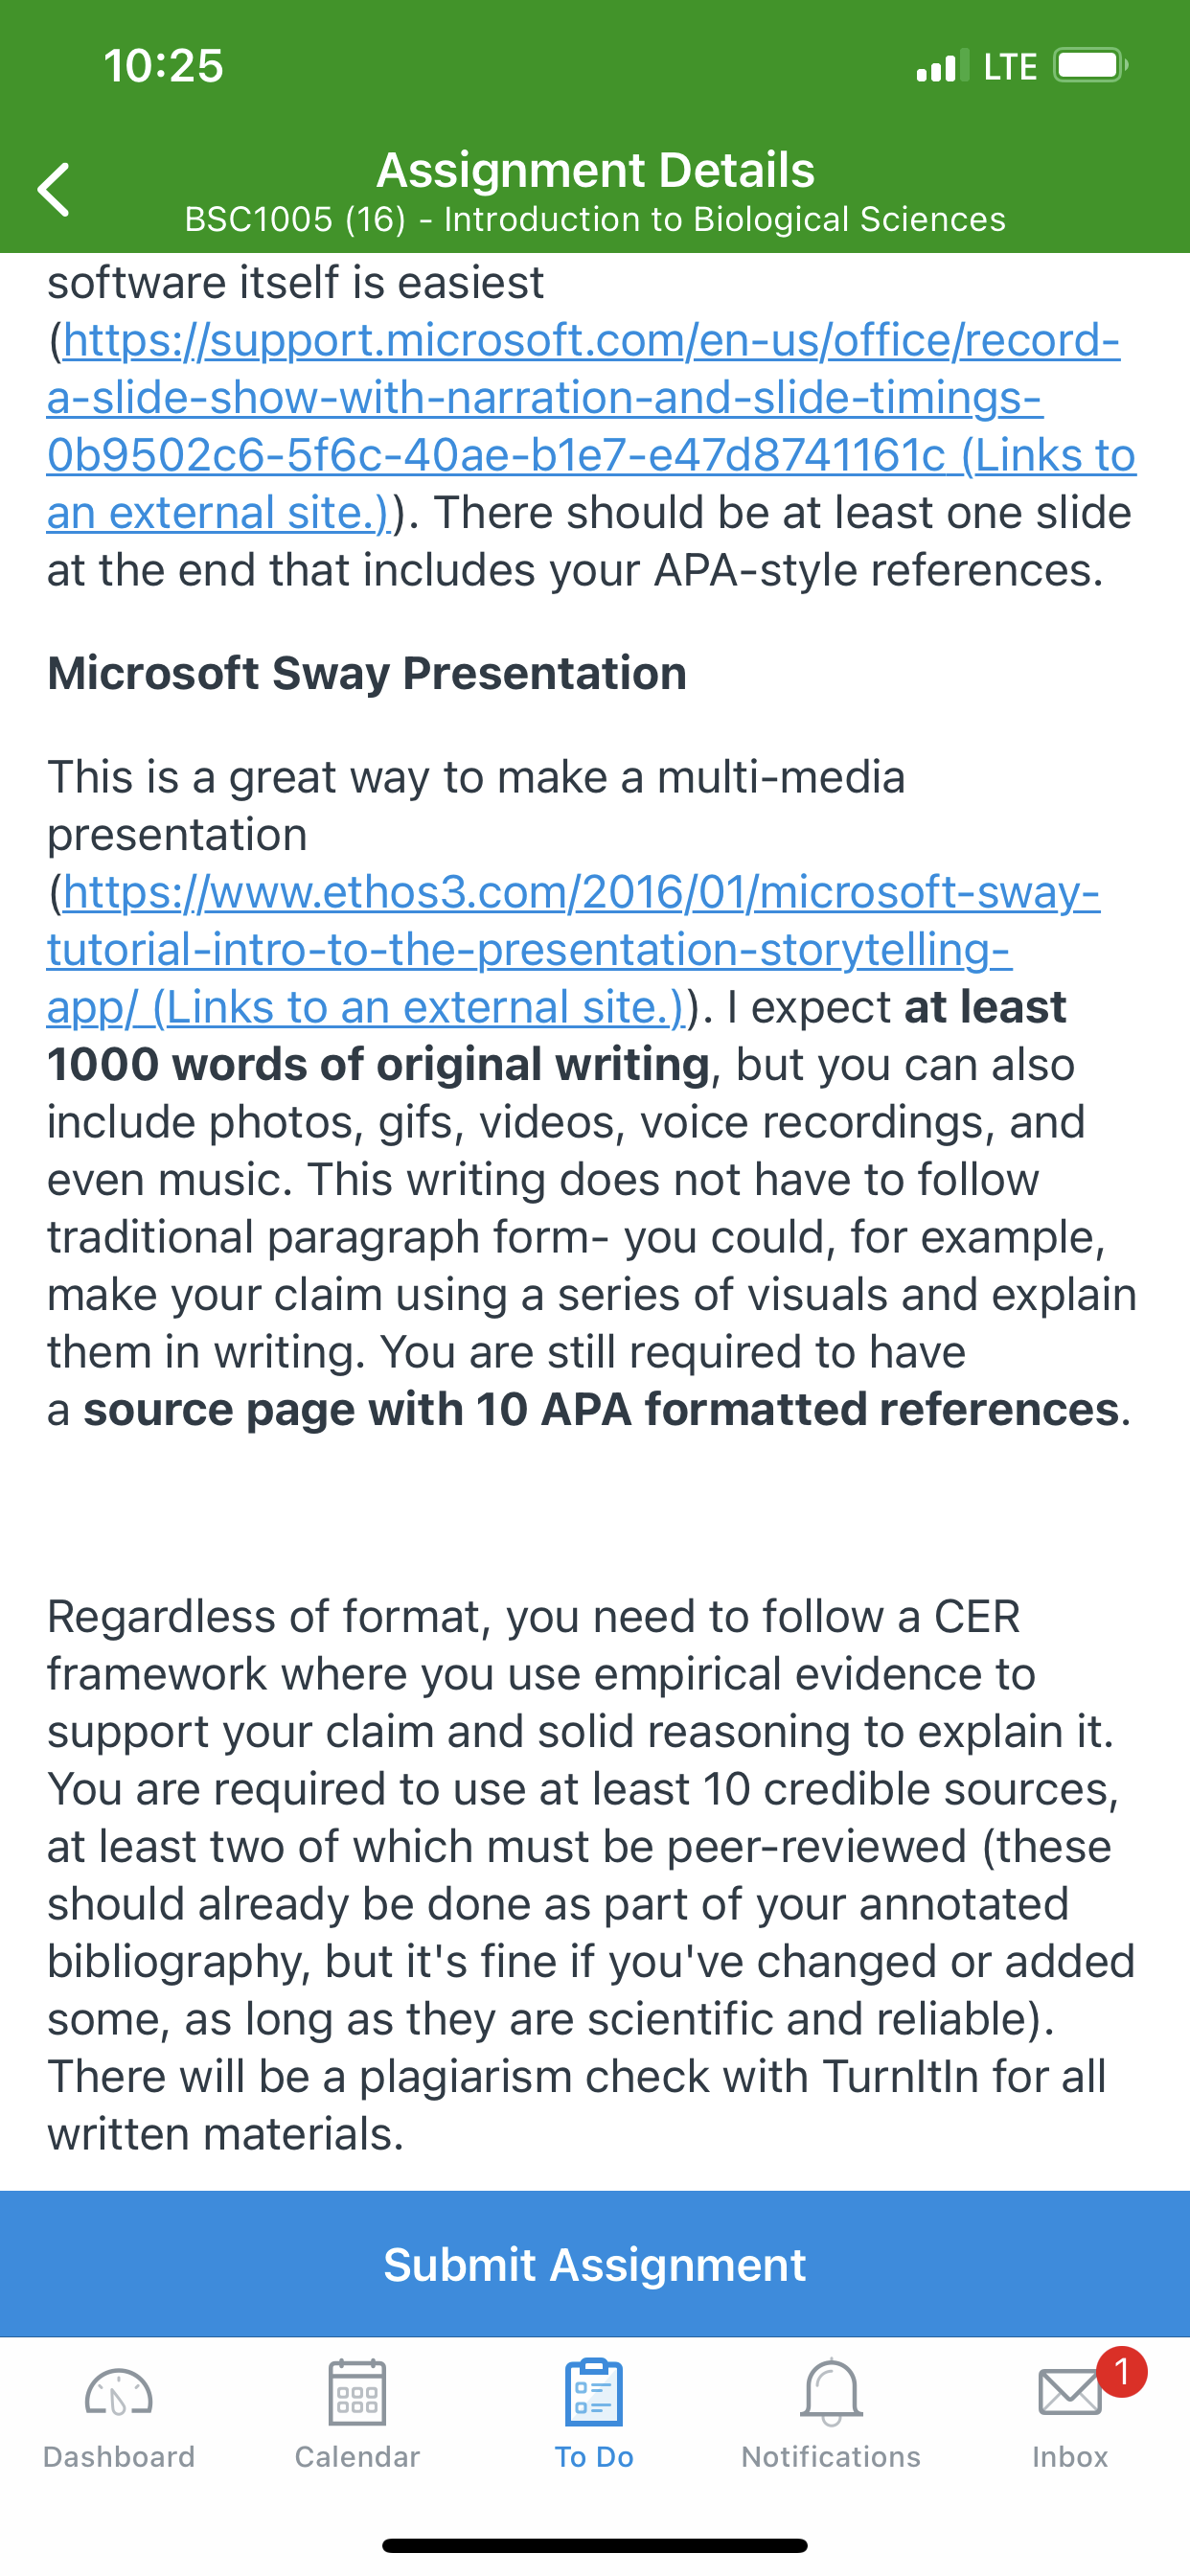Viewport: 1190px width, 2576px height.
Task: Tap the Dashboard tab label
Action: tap(119, 2456)
